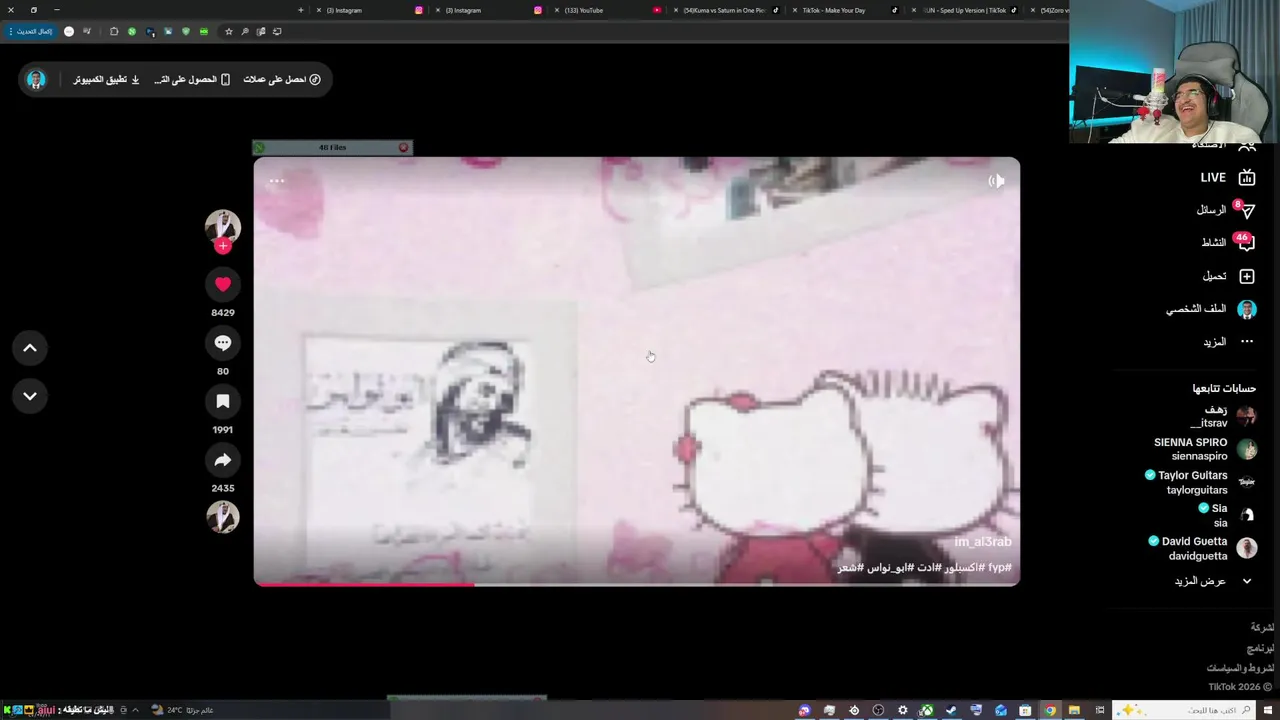Viewport: 1280px width, 720px height.
Task: Open the account avatar in the top pill bar
Action: pos(36,79)
